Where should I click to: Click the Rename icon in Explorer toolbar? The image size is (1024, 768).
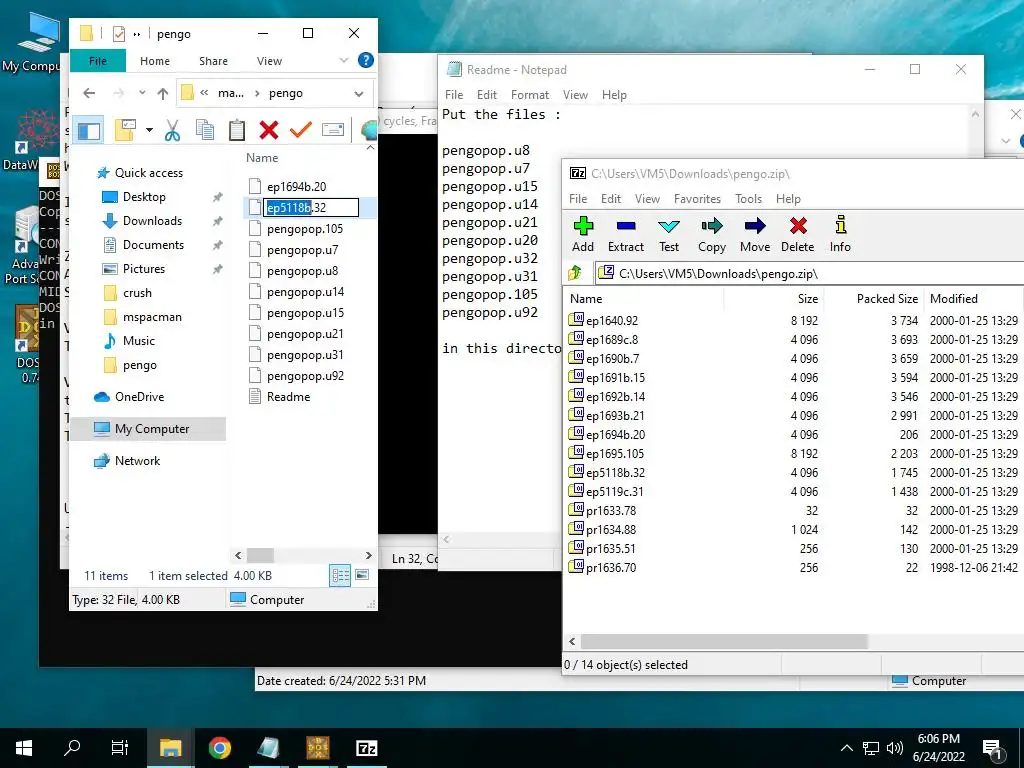coord(333,130)
